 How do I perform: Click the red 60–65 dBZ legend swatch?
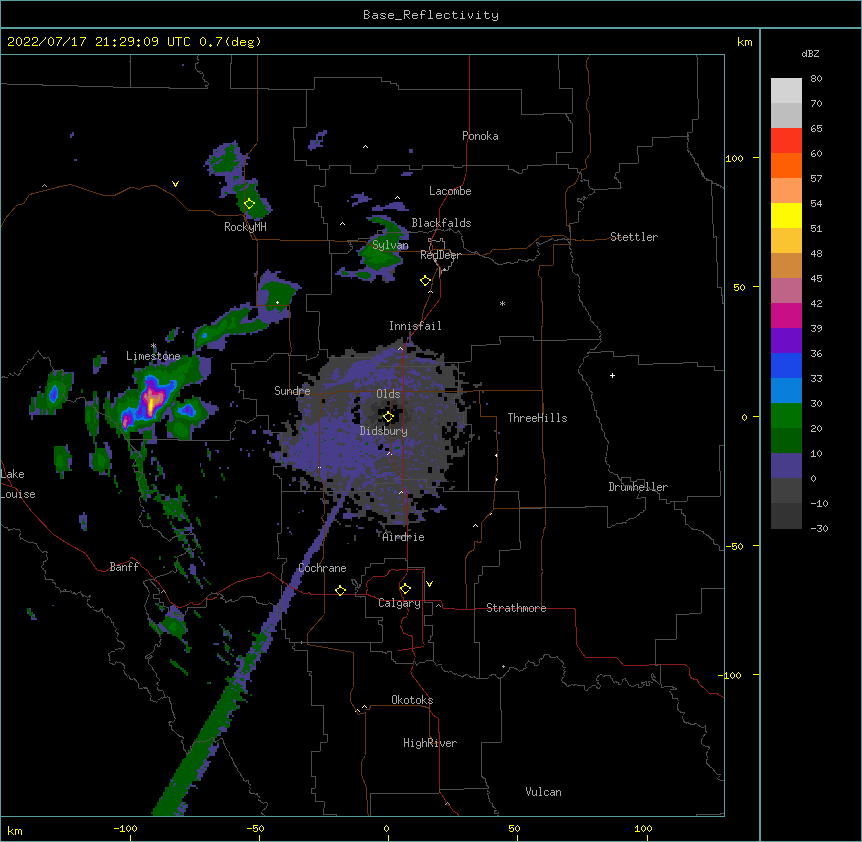786,141
